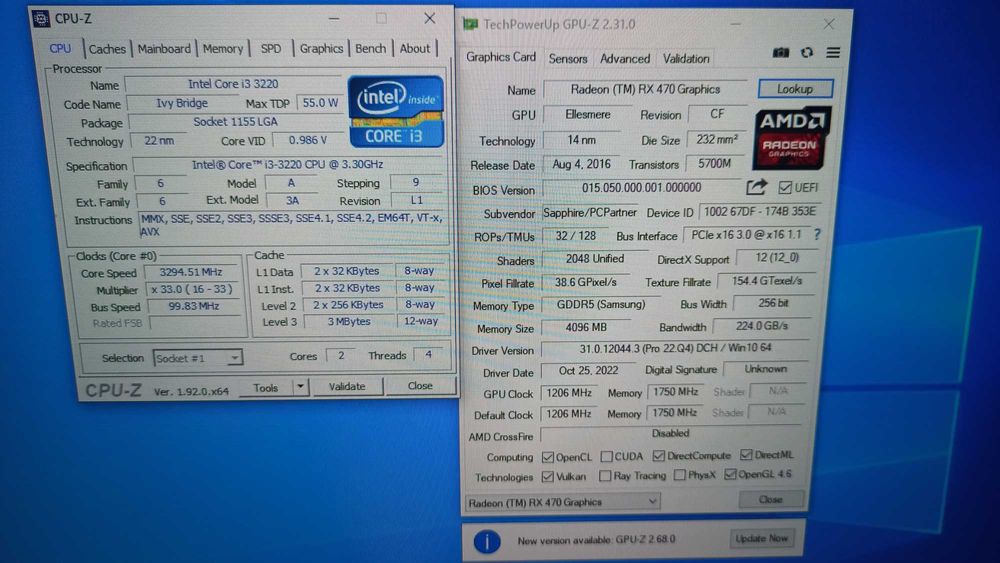Switch to the SPD tab in CPU-Z

(270, 48)
